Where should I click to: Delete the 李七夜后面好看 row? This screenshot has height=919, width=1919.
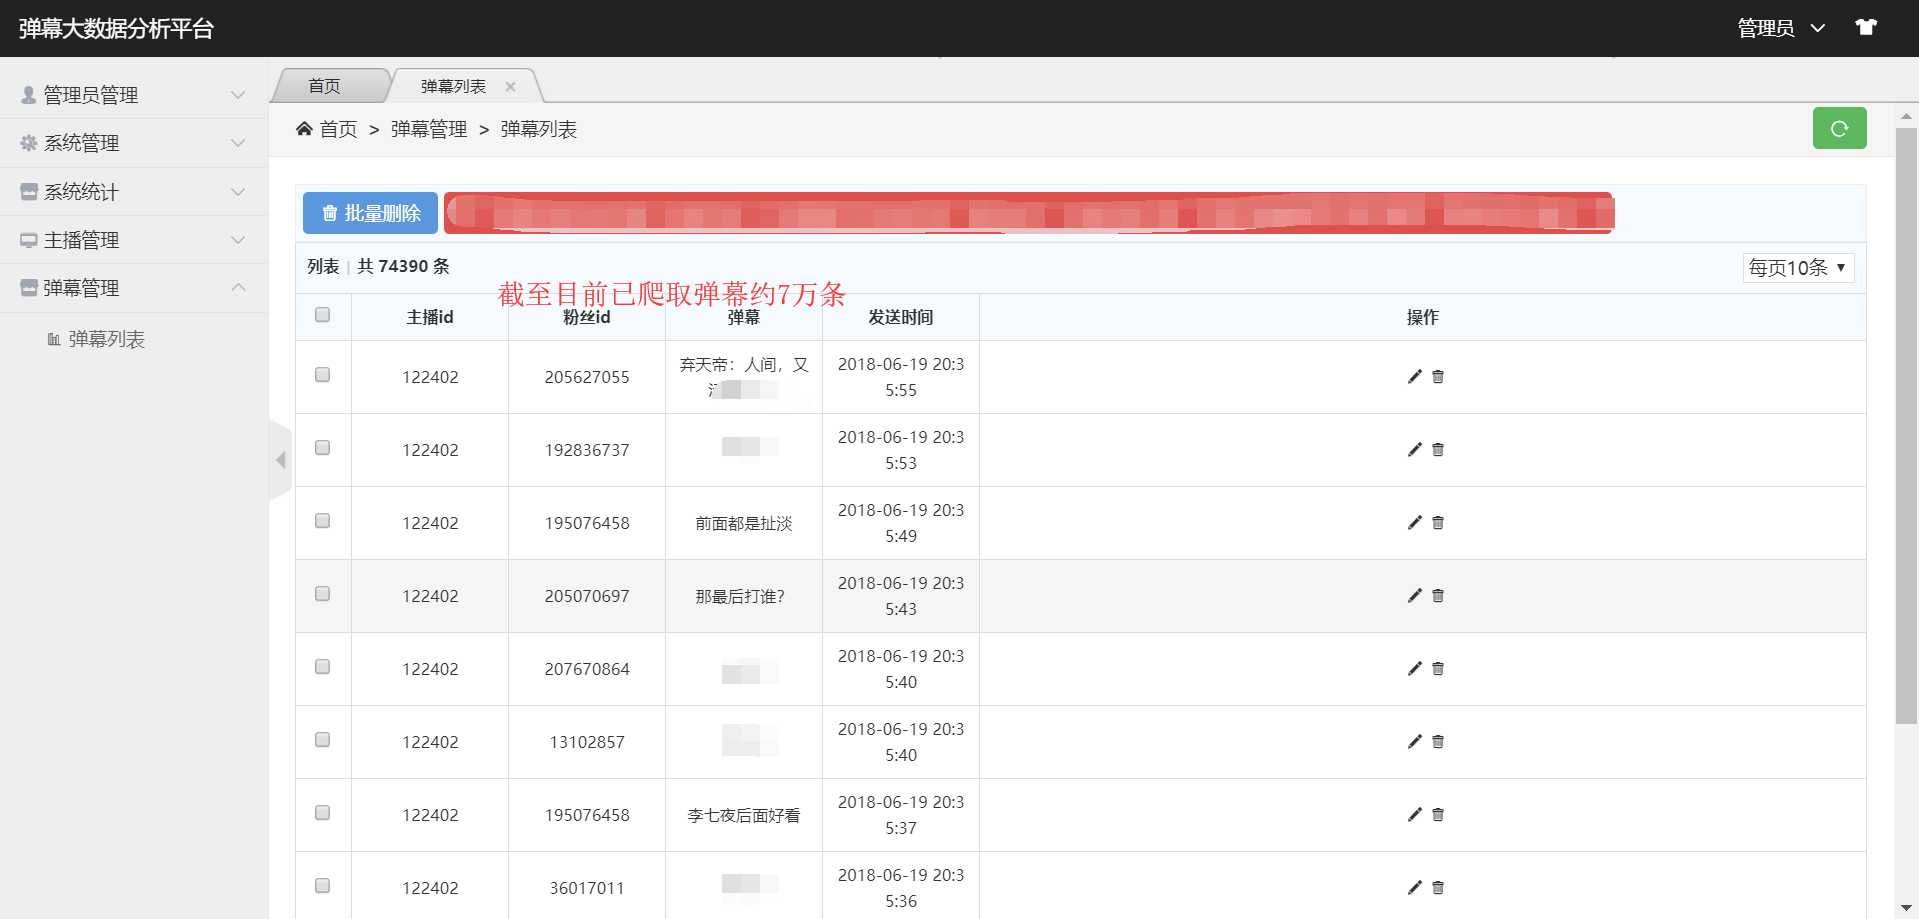point(1438,815)
